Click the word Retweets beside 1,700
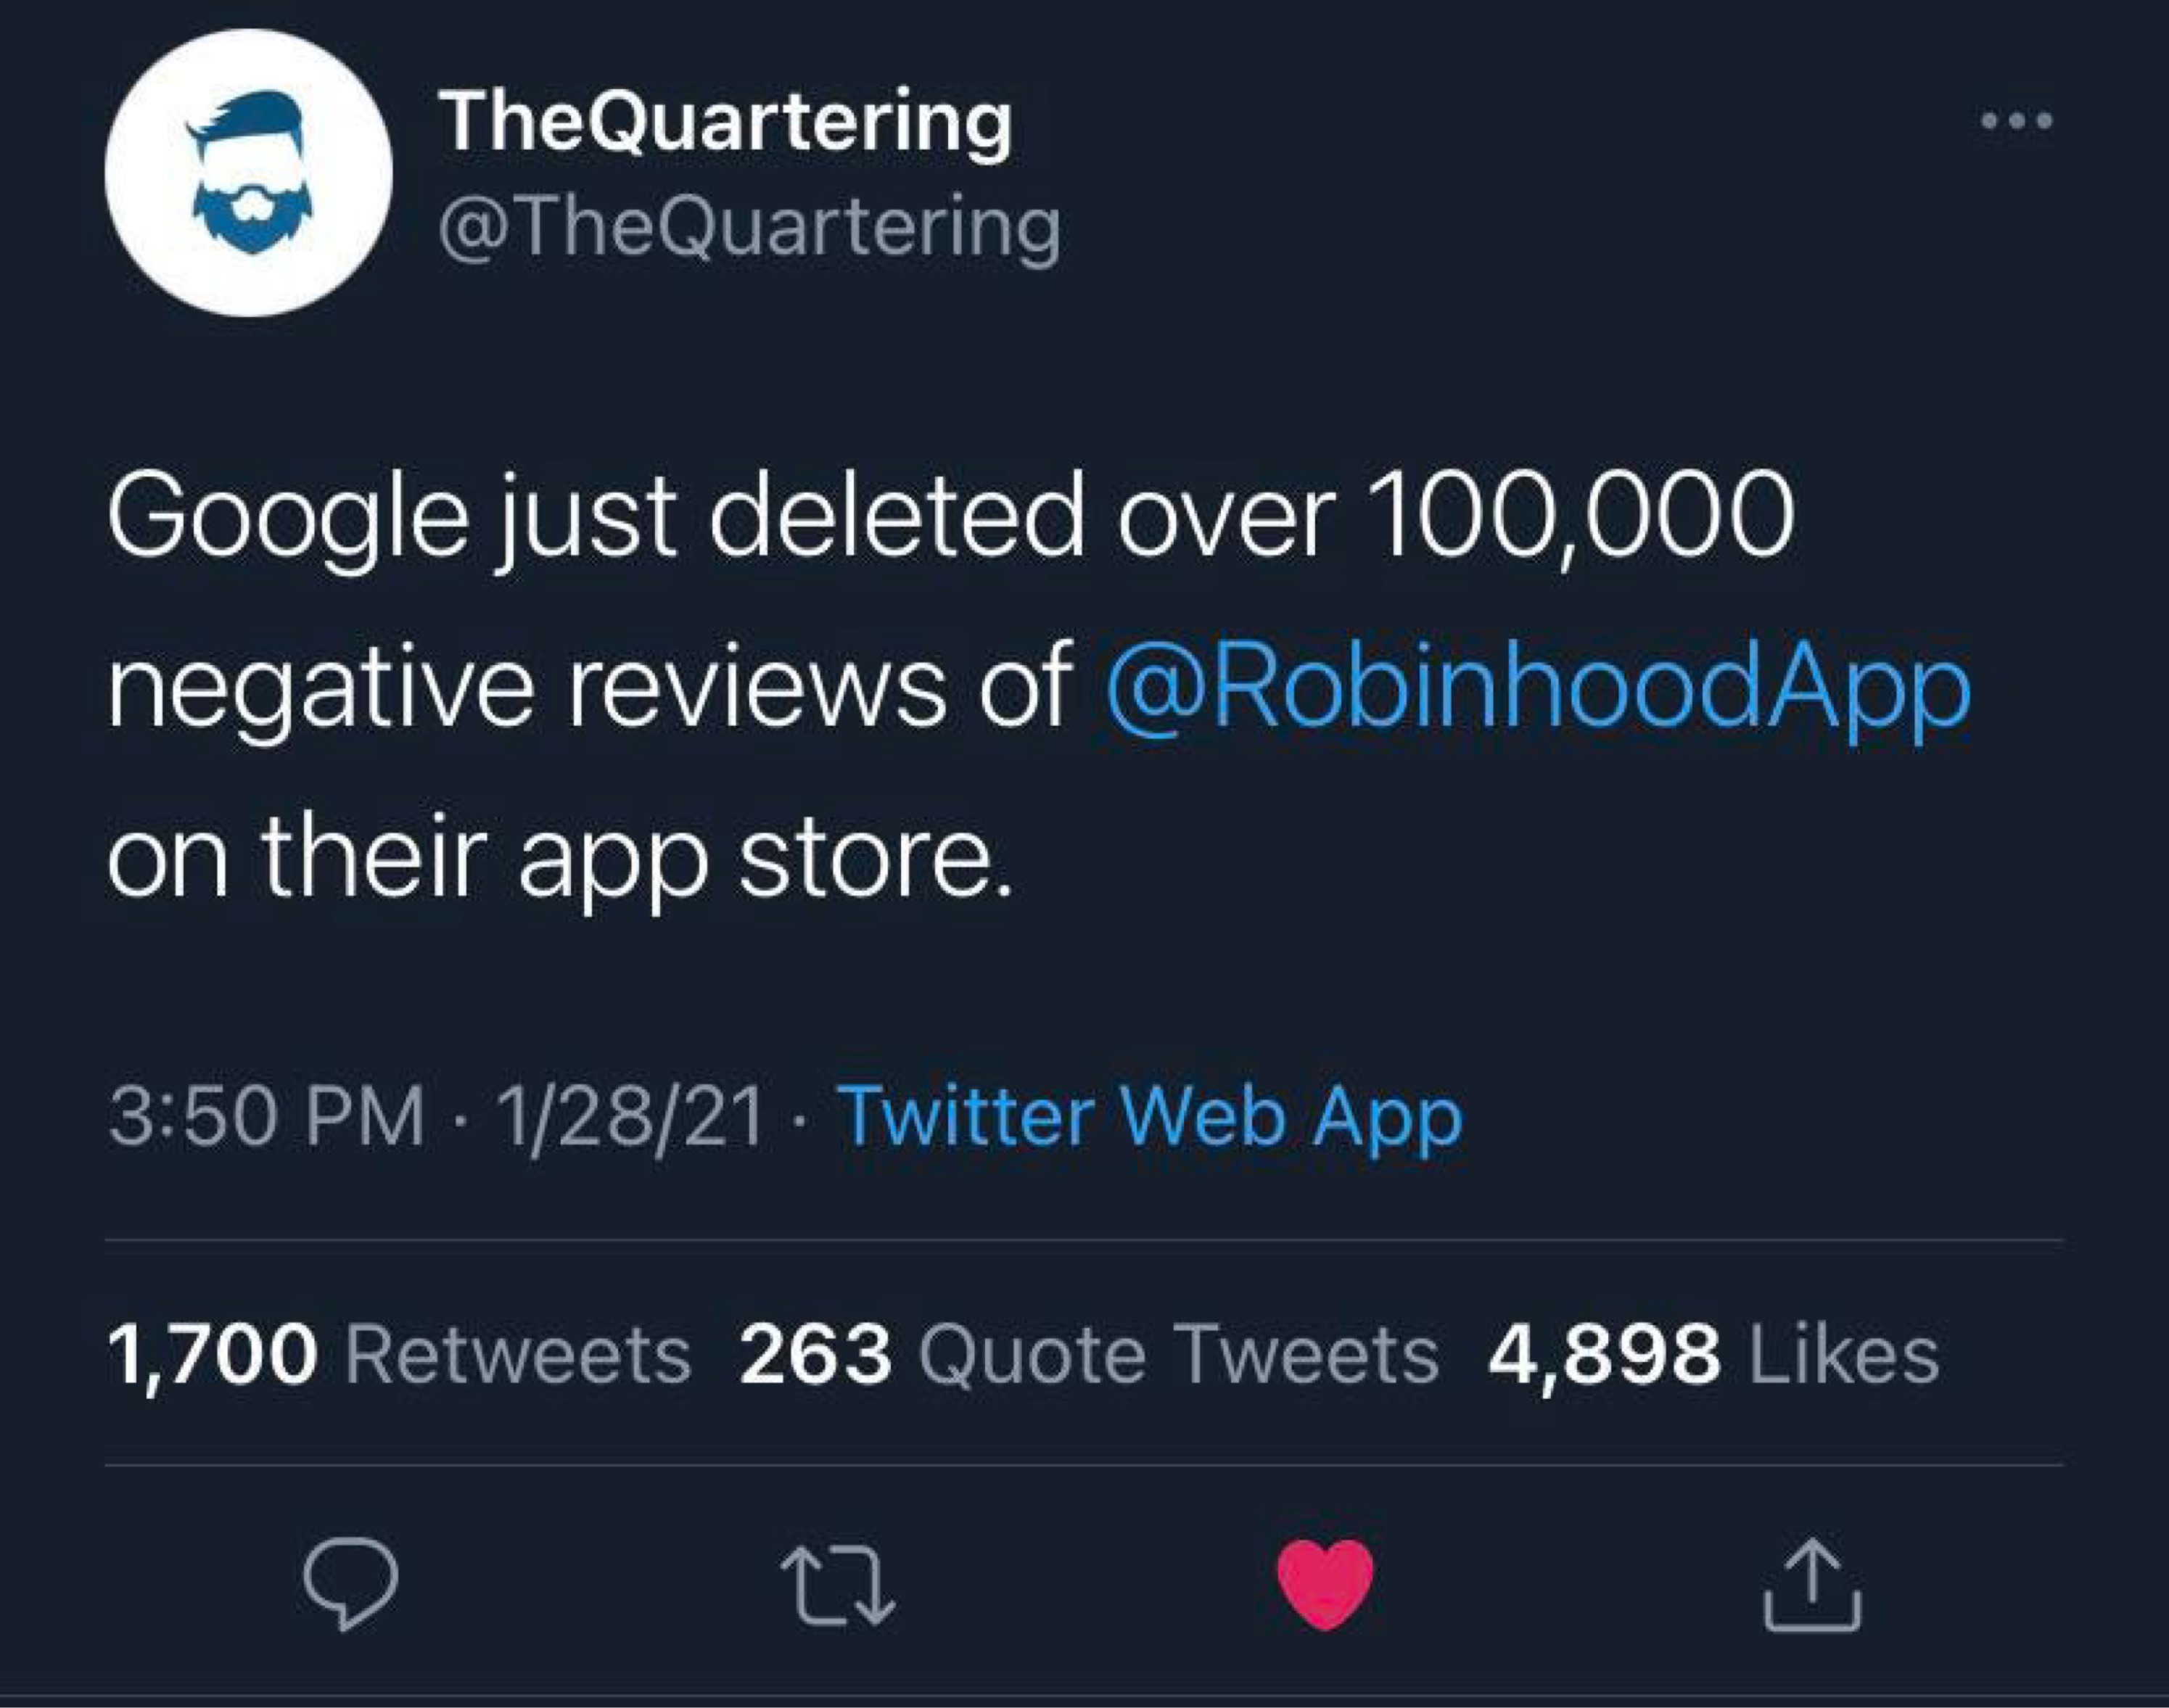 (x=518, y=1355)
